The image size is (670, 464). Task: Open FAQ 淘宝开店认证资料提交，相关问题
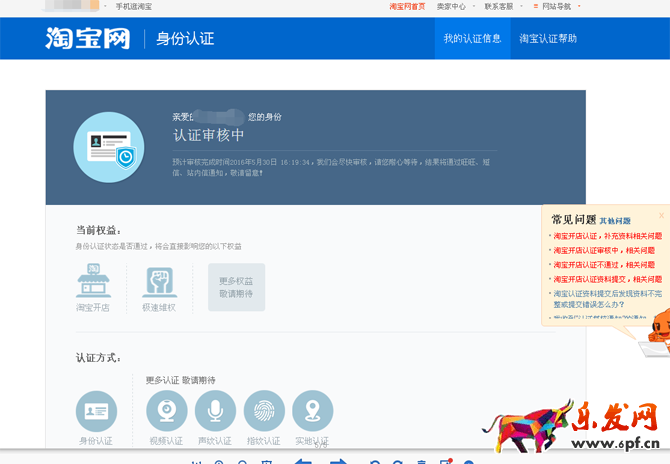(x=608, y=279)
